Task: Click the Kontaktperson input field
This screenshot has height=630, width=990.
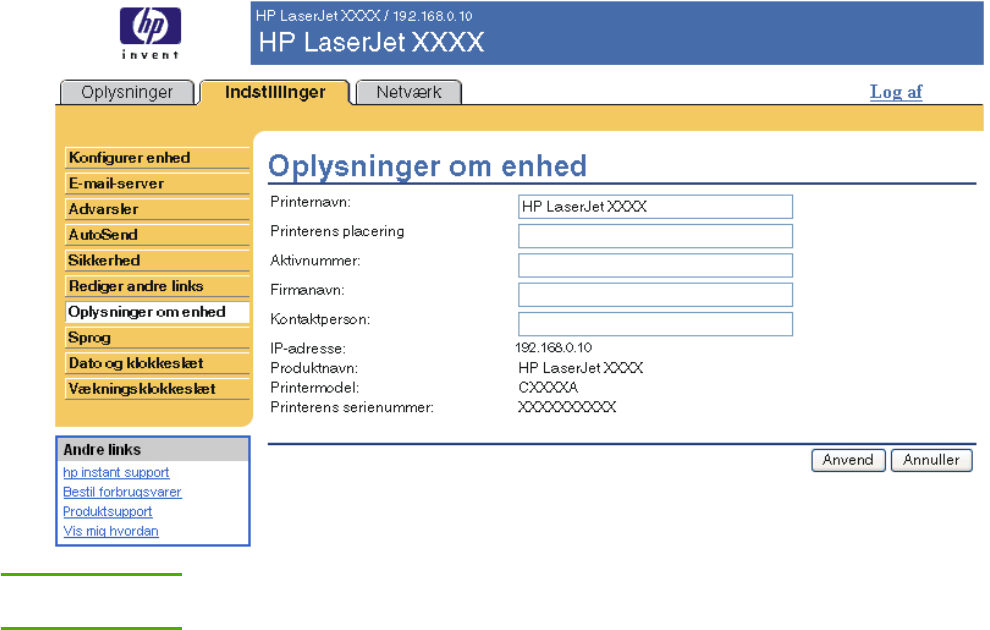Action: (655, 324)
